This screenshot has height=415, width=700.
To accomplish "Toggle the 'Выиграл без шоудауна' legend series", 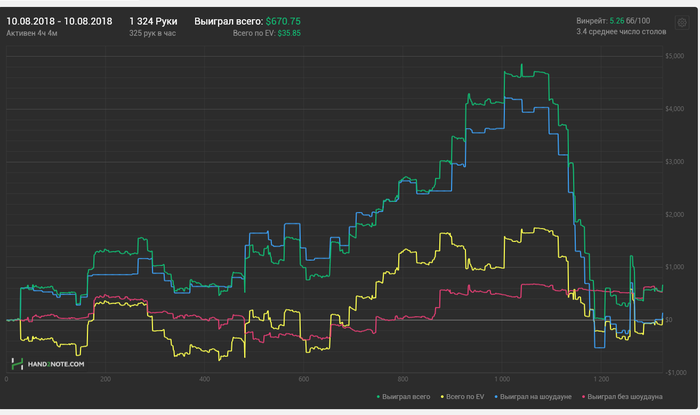I will (x=622, y=397).
